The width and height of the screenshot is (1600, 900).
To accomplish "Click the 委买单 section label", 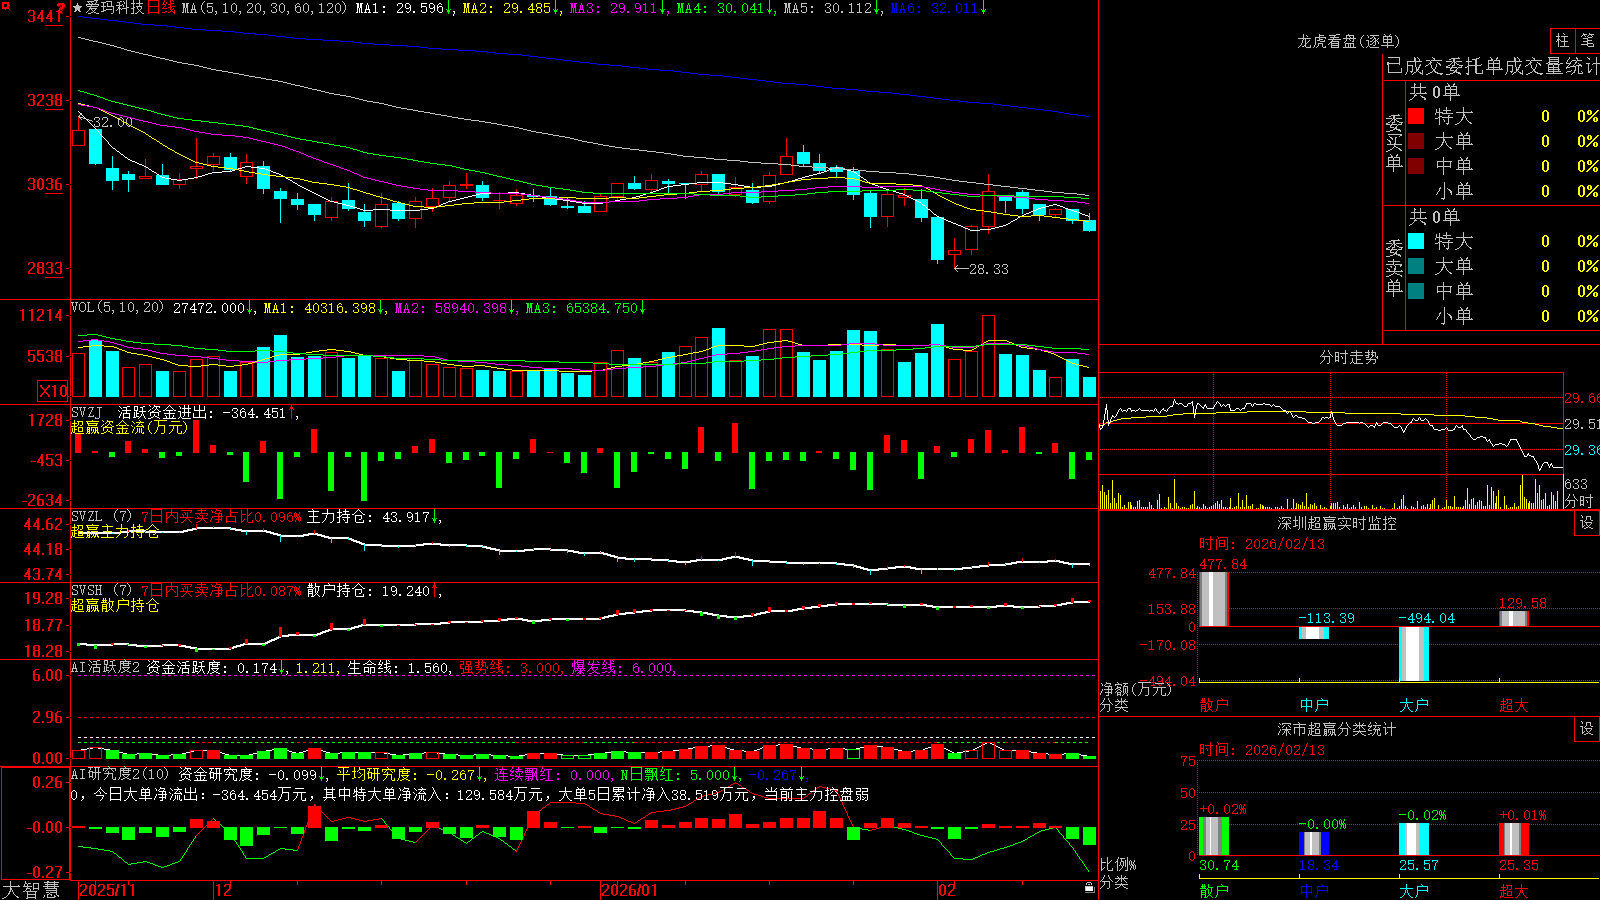I will (1394, 143).
